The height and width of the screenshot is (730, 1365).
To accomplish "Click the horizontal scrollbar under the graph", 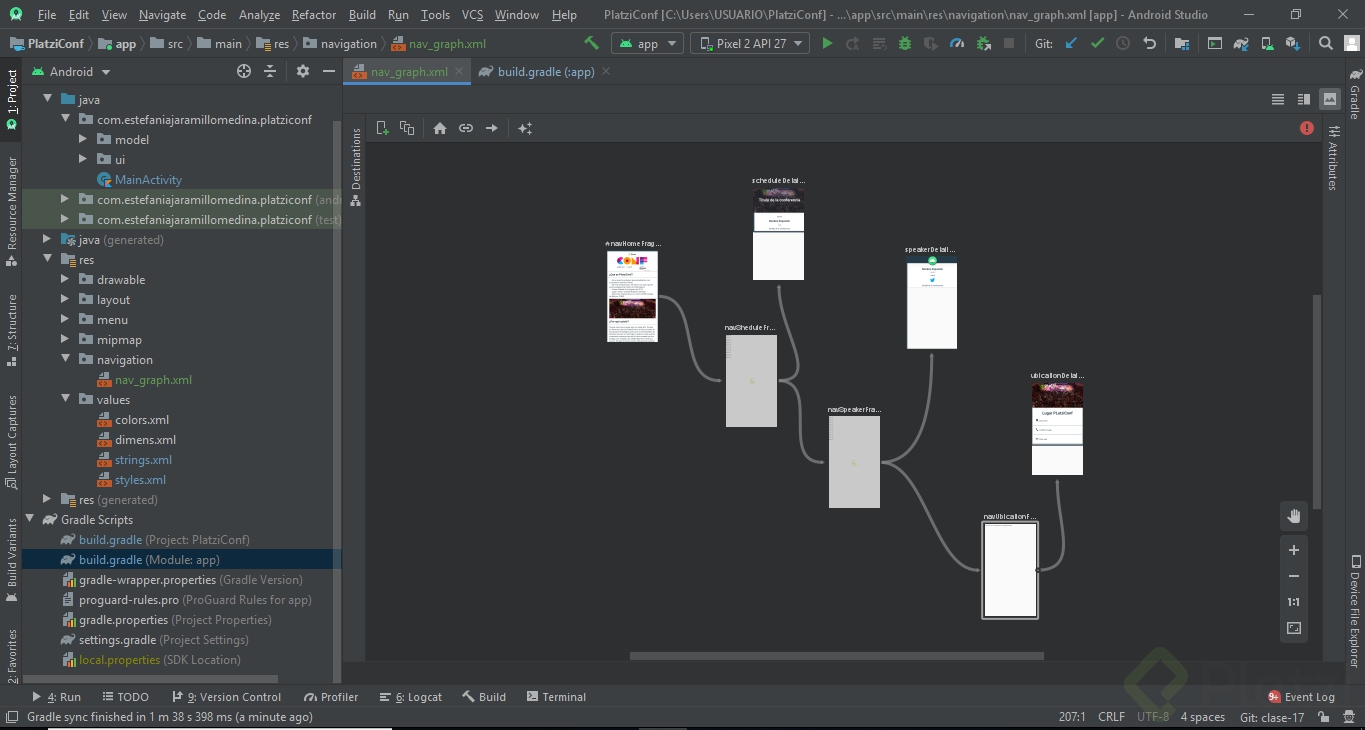I will coord(836,657).
